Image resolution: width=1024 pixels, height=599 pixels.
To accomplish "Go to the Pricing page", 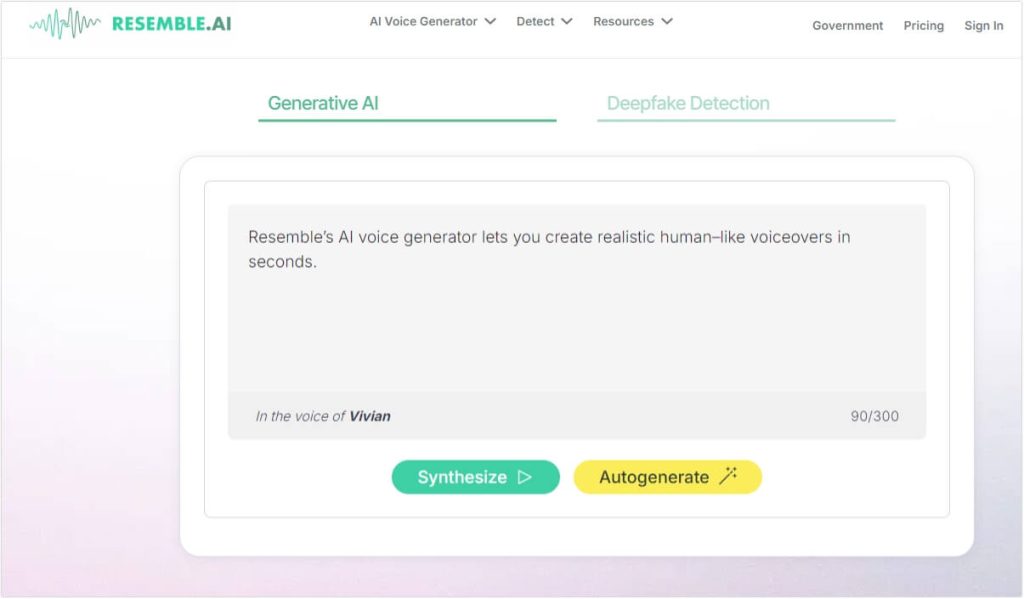I will tap(923, 26).
